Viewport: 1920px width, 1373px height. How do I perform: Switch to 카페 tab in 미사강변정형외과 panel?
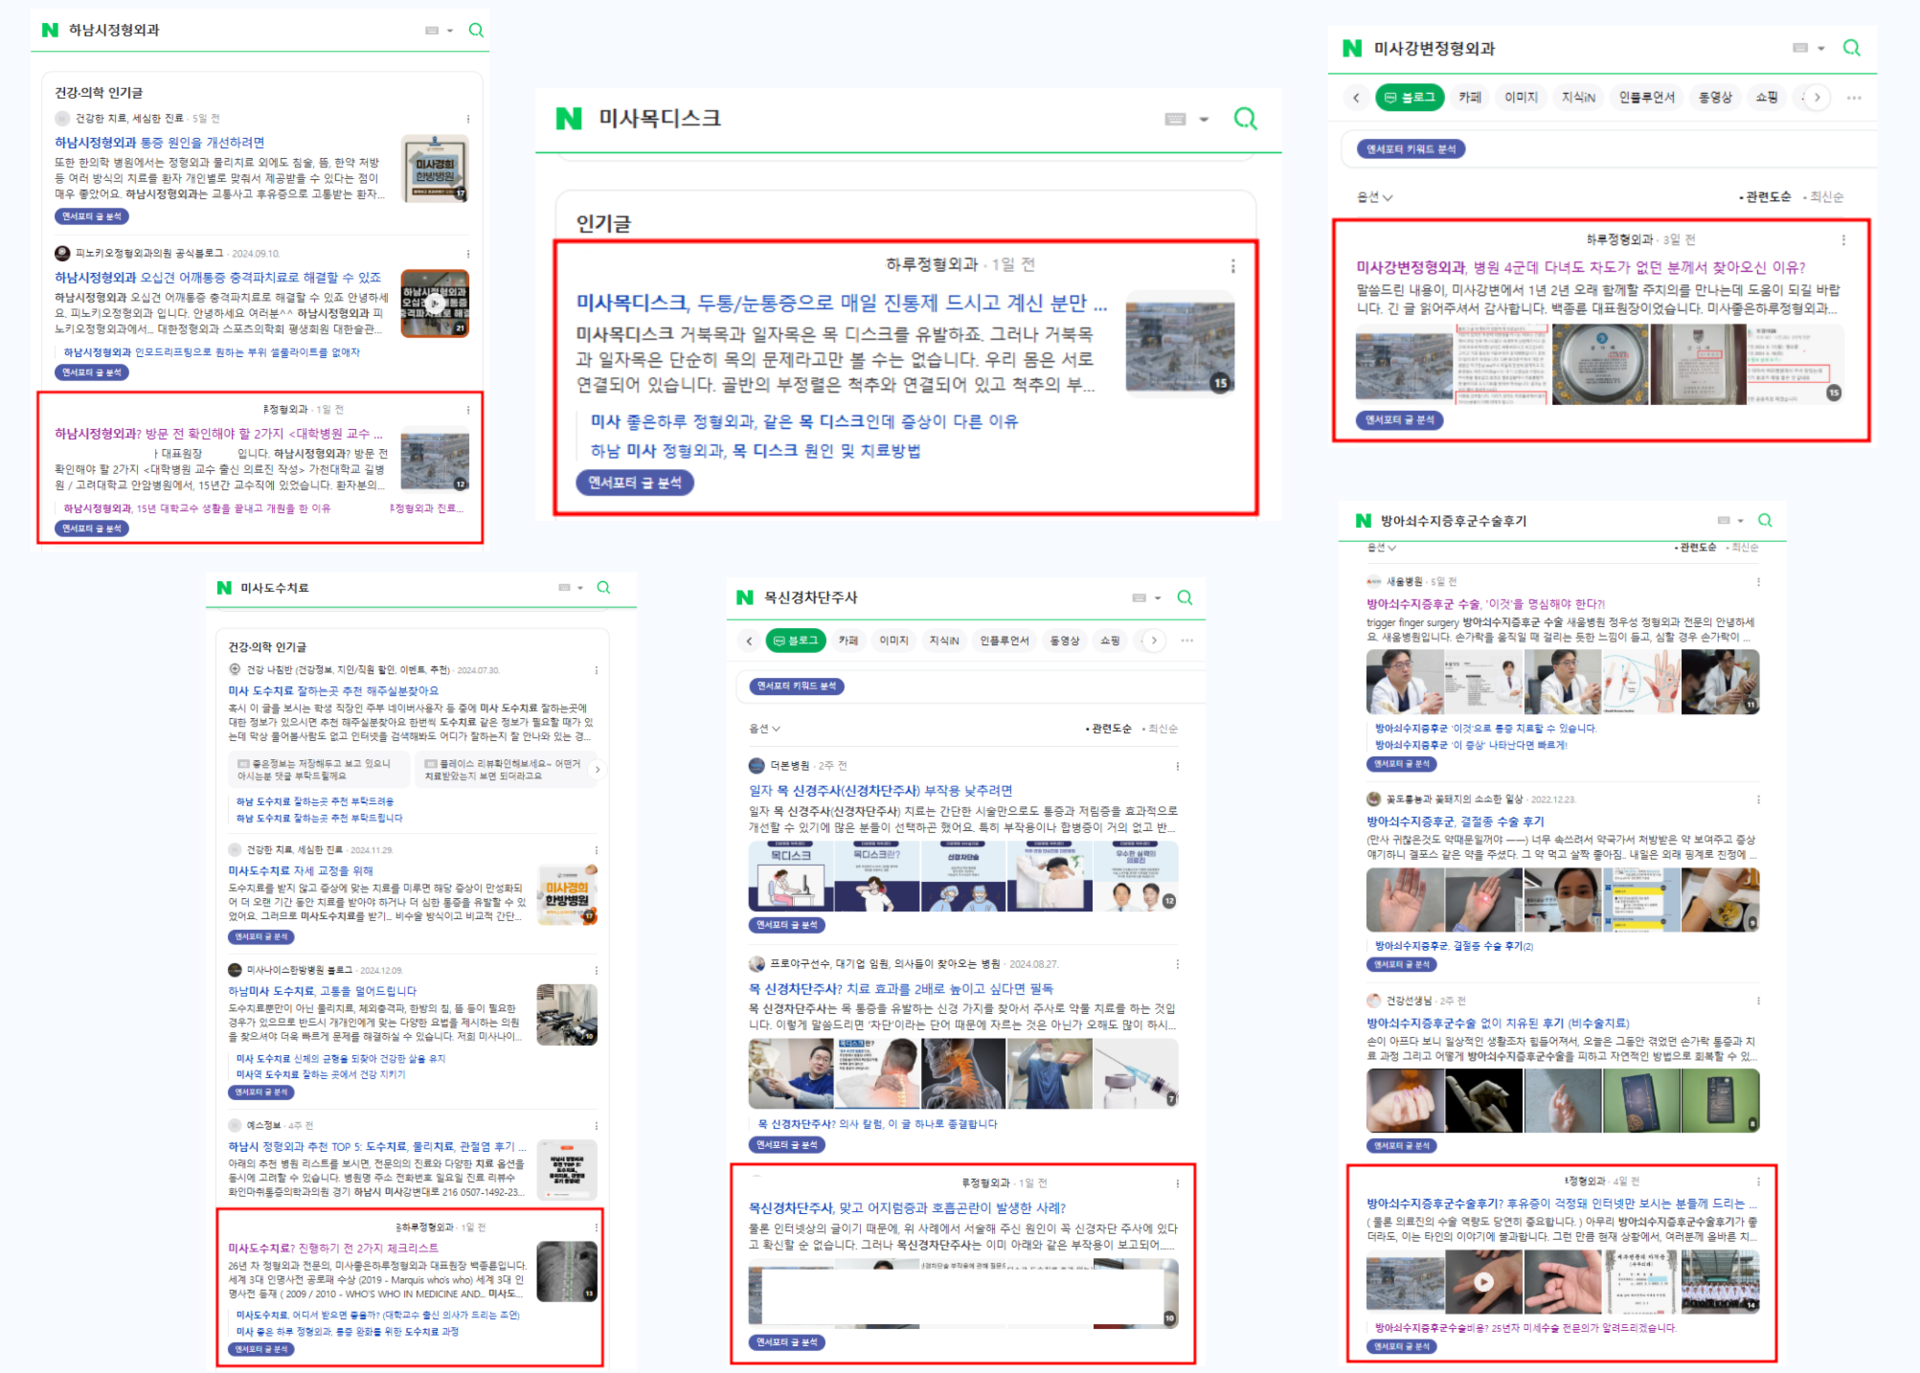1470,98
